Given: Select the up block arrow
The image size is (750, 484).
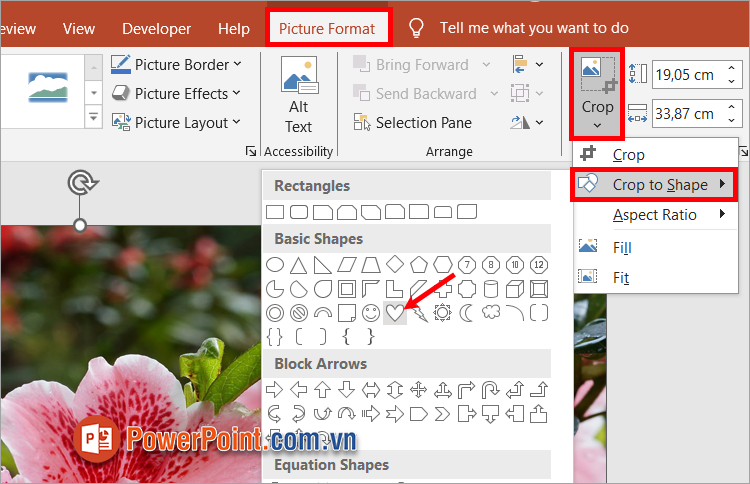Looking at the screenshot, I should 322,390.
